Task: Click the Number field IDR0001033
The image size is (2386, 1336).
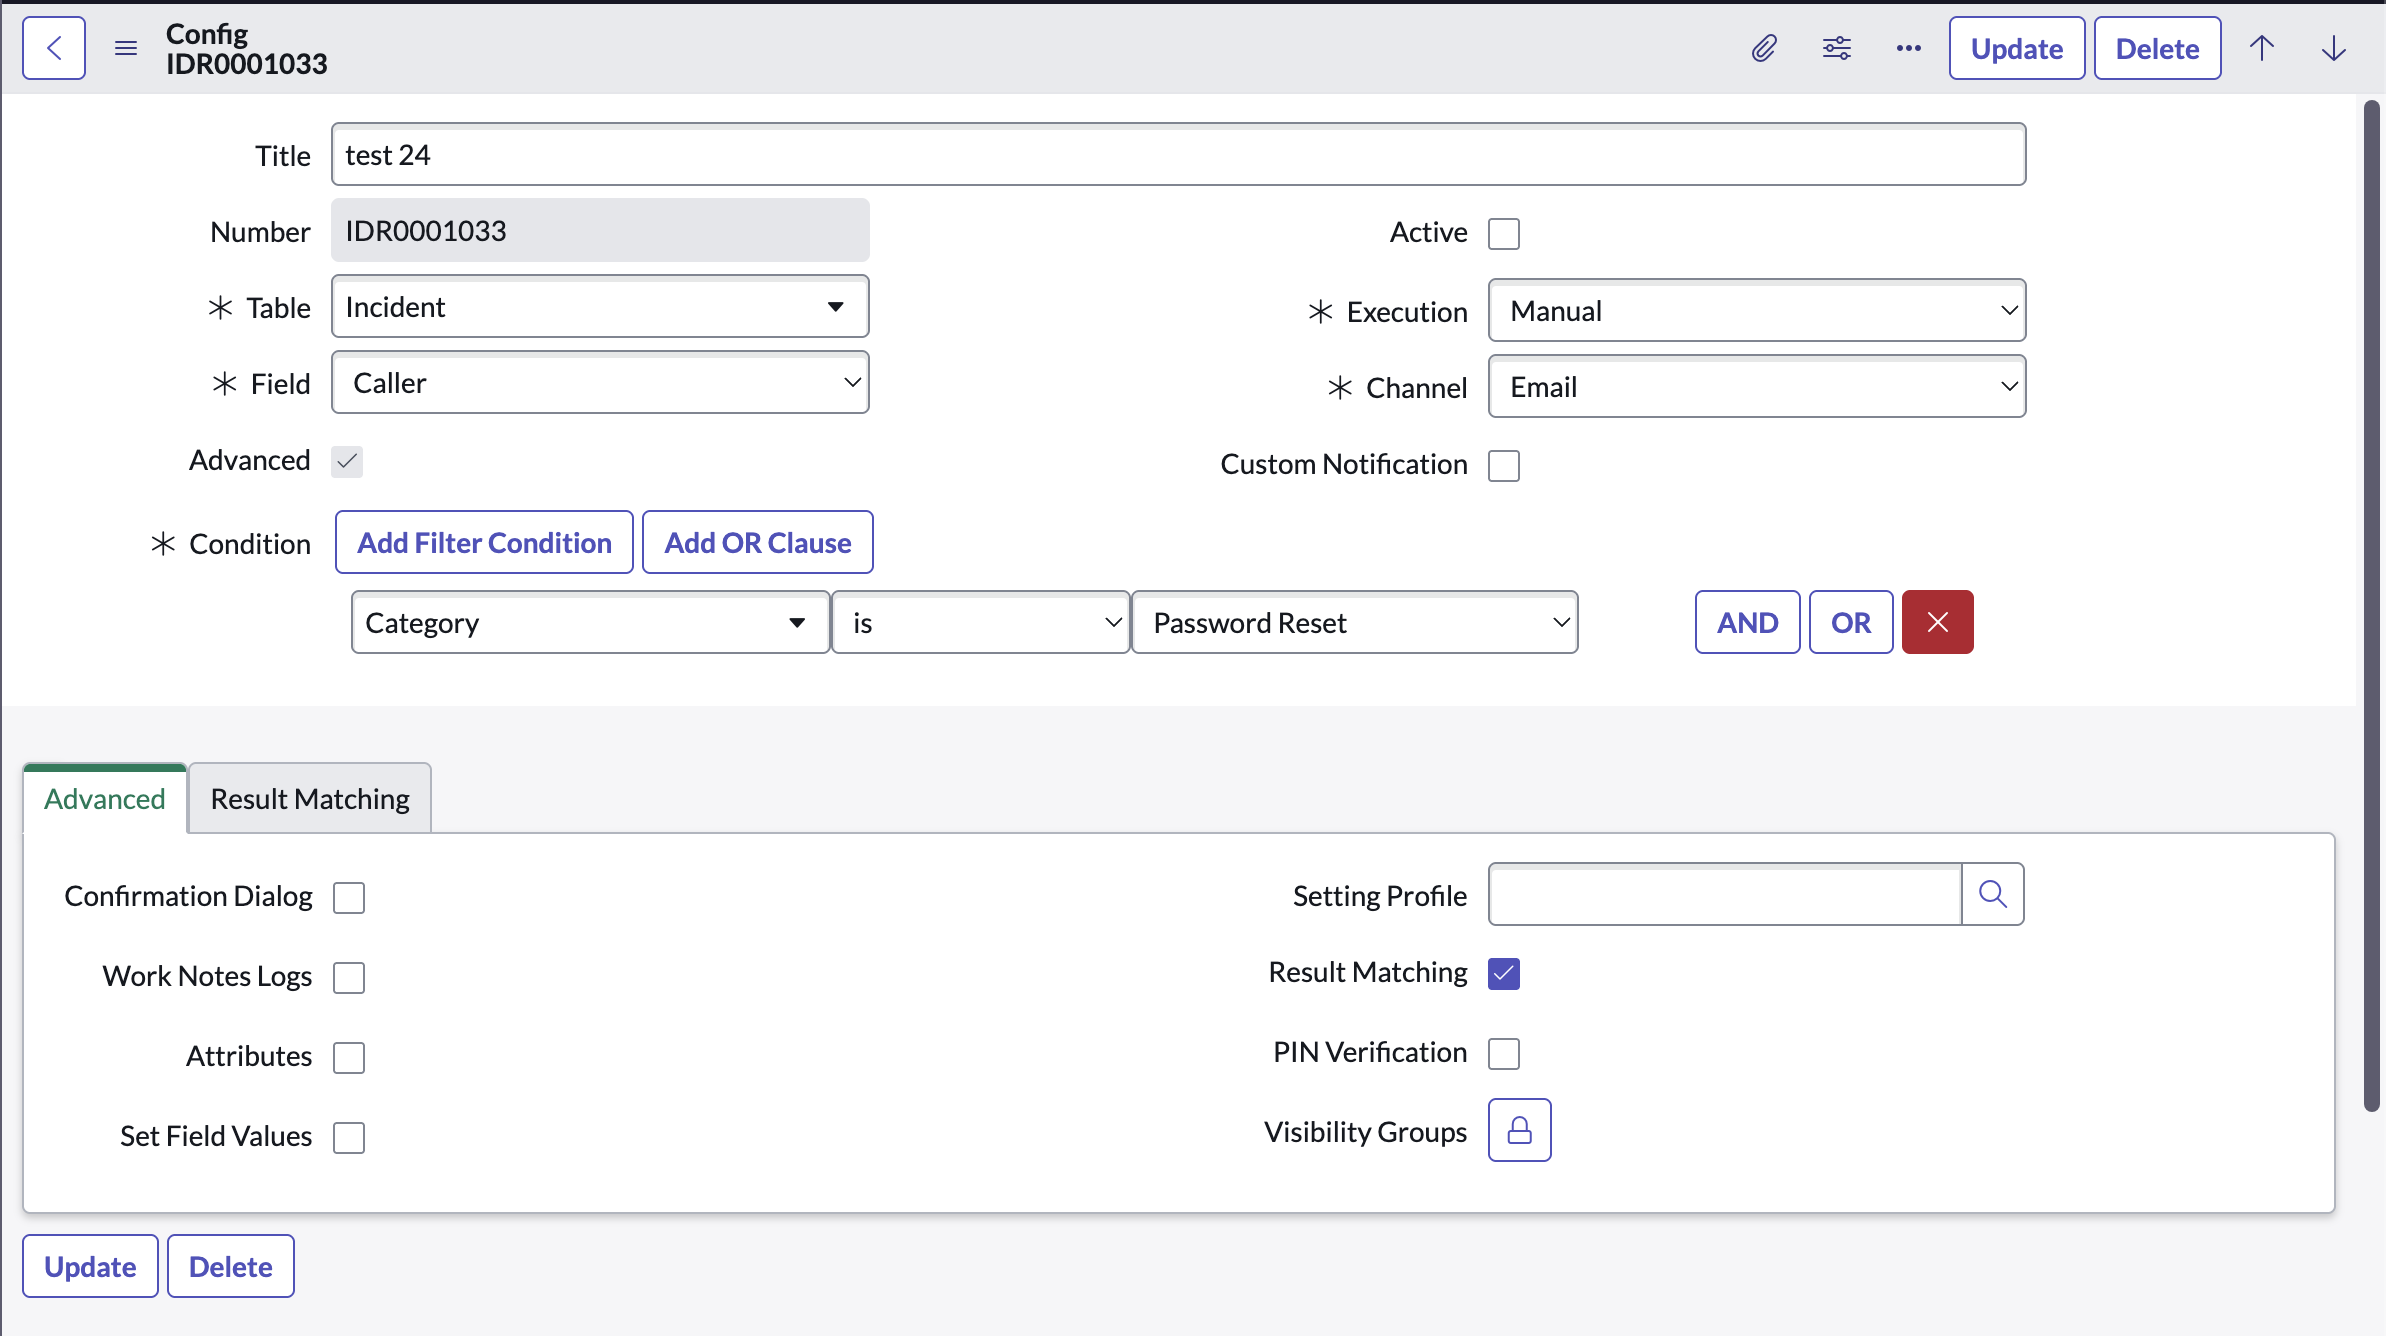Action: (x=600, y=231)
